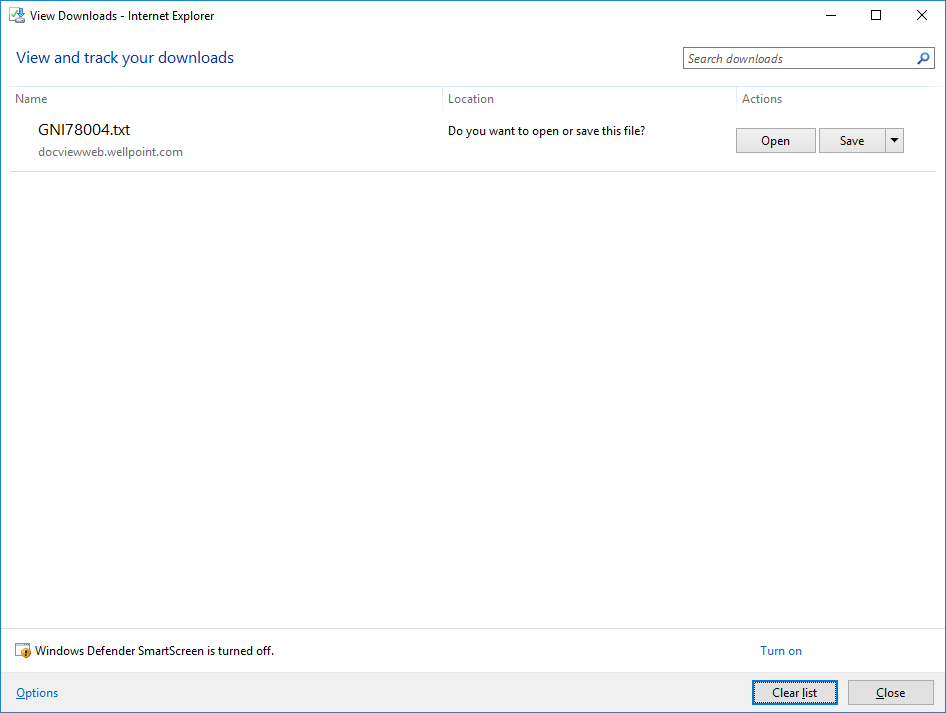Click the Actions column header
Screen dimensions: 946x713
point(761,98)
